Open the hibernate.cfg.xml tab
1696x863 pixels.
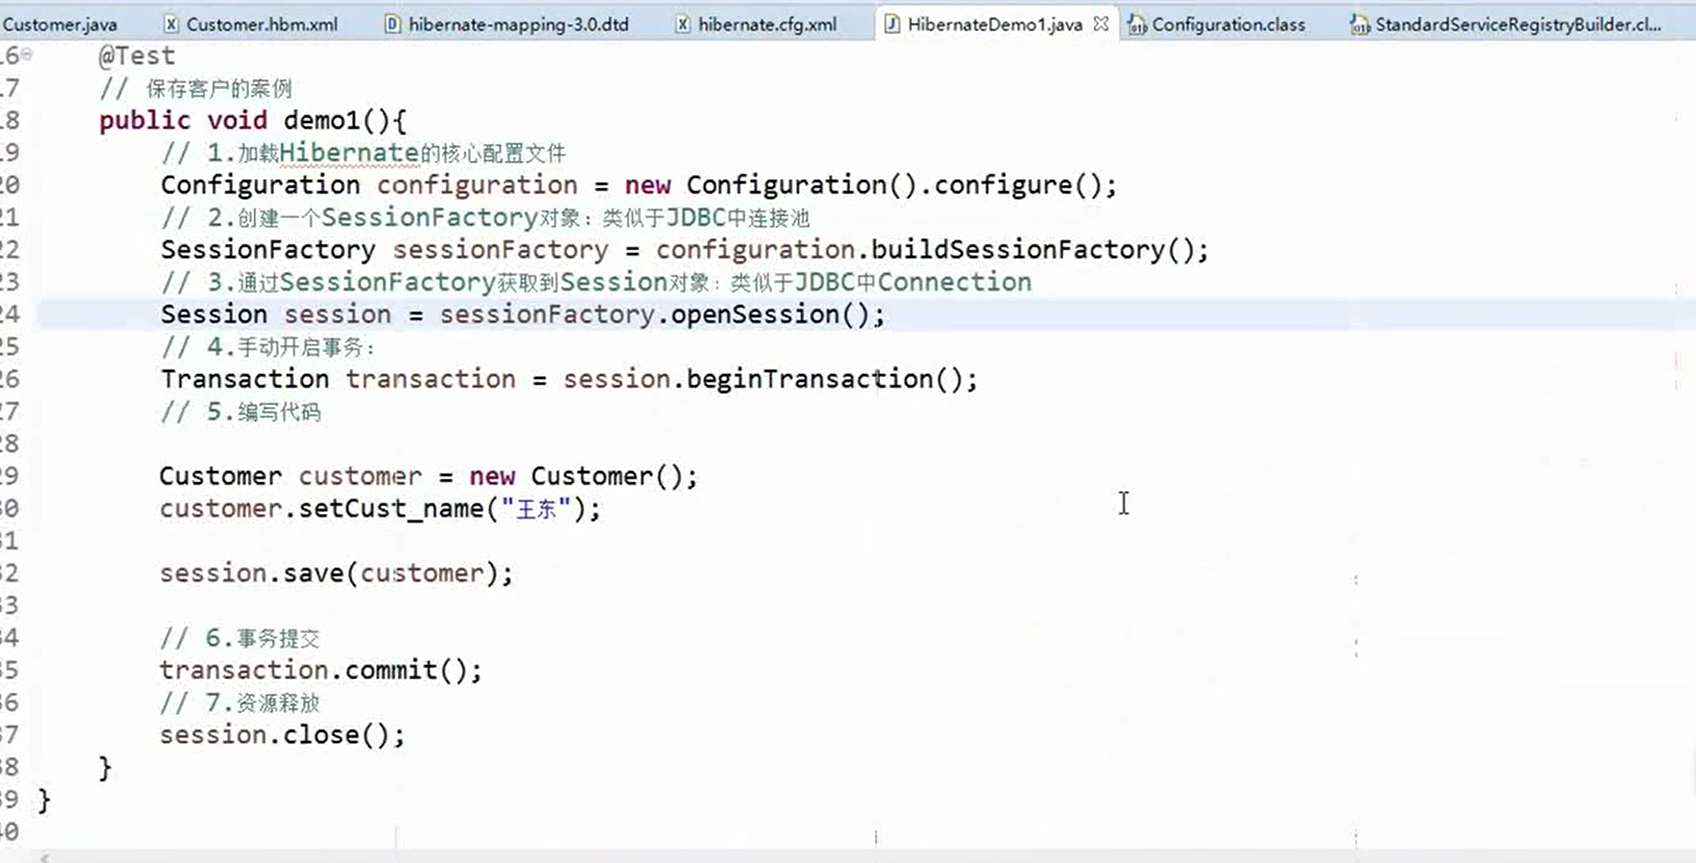pos(756,24)
